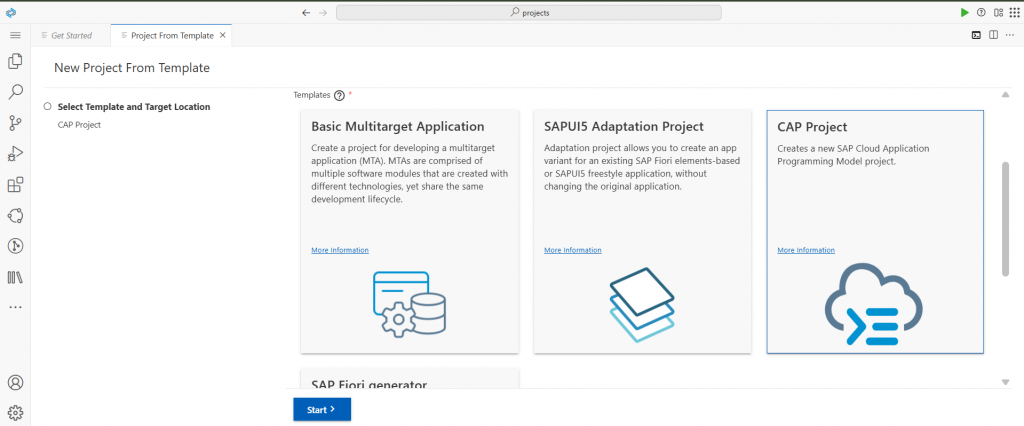Open the Templates help question mark icon
This screenshot has height=426, width=1024.
(339, 95)
